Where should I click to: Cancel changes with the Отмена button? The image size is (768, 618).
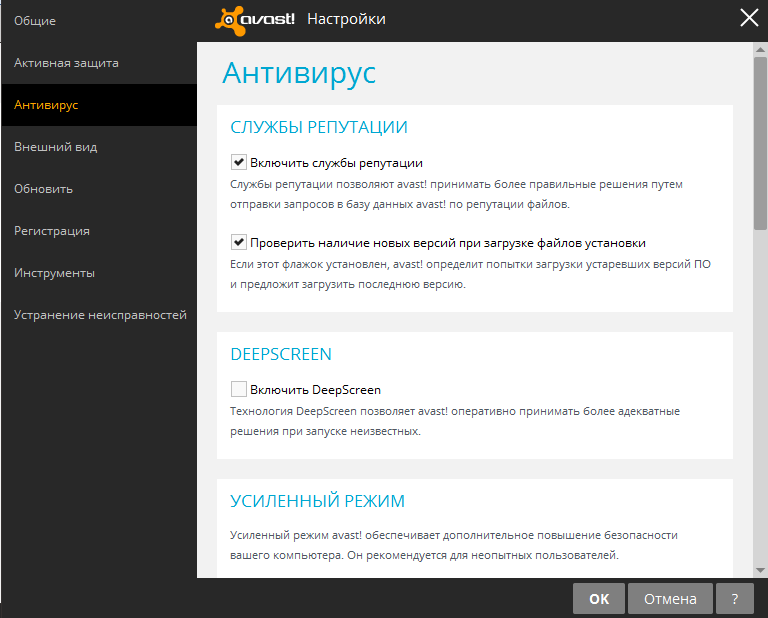pyautogui.click(x=670, y=598)
